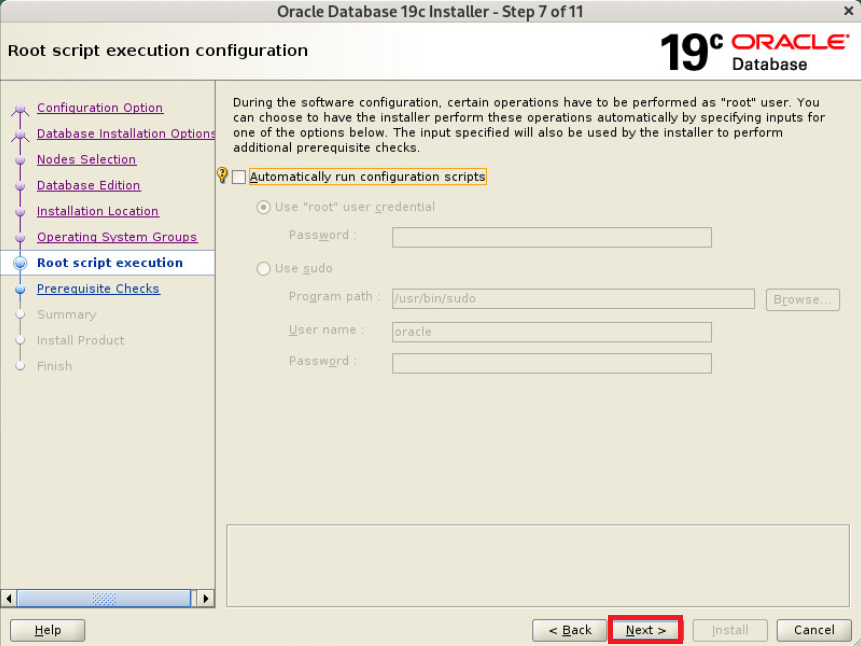Click the root user Password field
Image resolution: width=861 pixels, height=646 pixels.
point(552,237)
